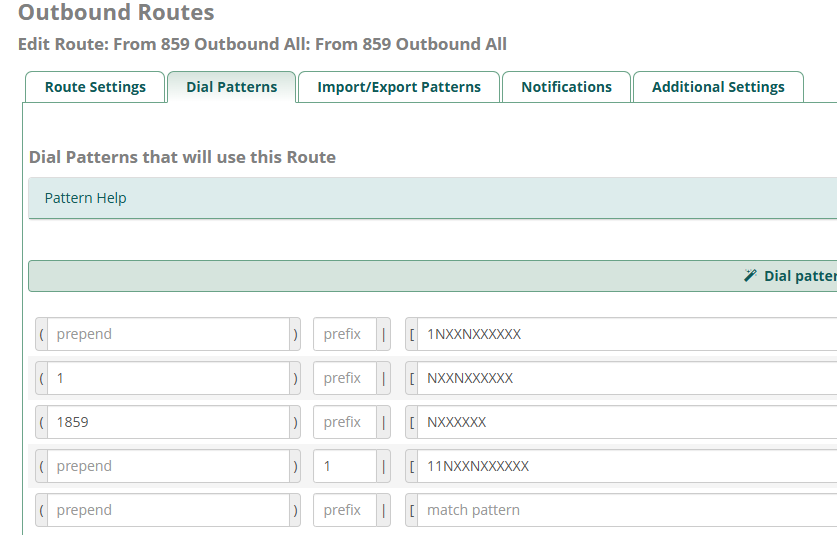Expand the Pattern Help section
Viewport: 837px width, 535px height.
[x=86, y=198]
